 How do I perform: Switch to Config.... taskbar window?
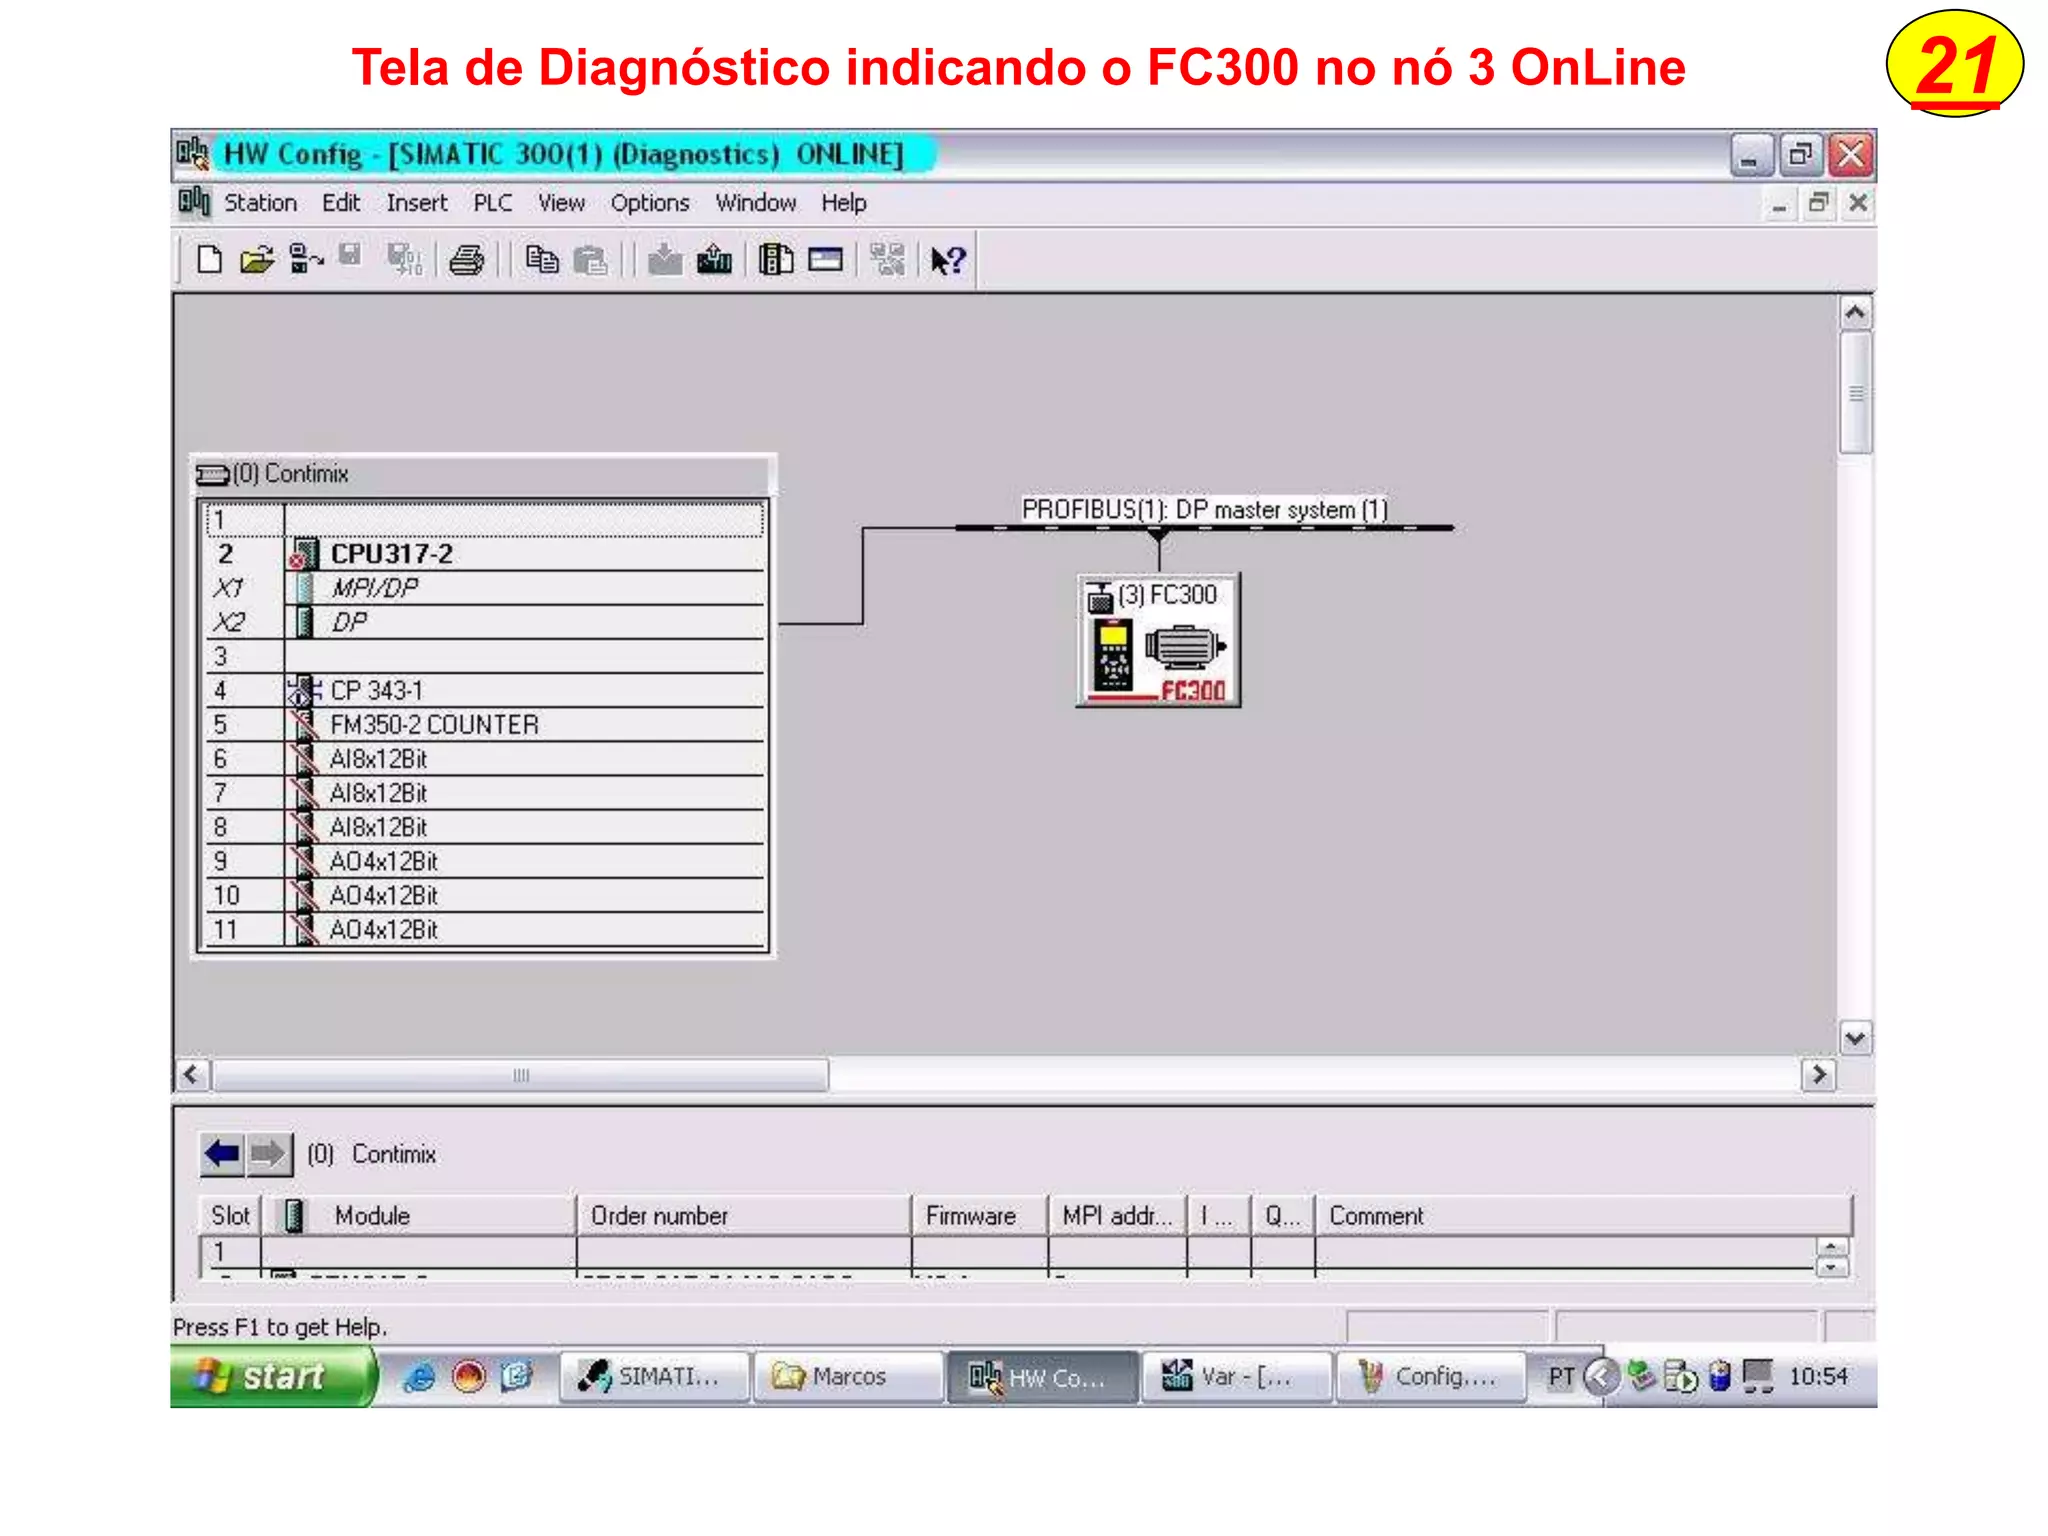pos(1431,1377)
